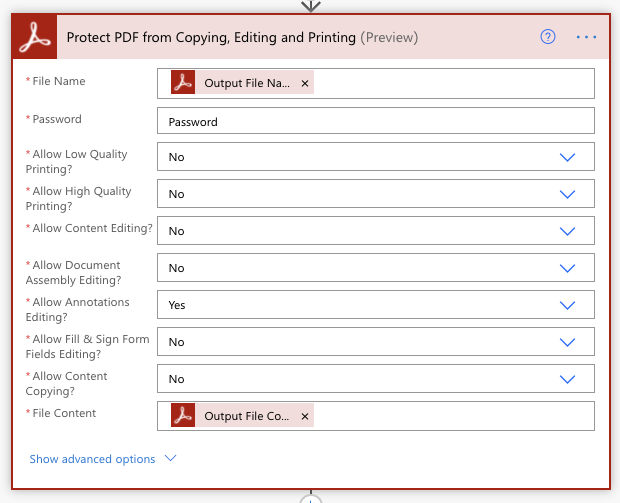Expand the Allow Content Editing dropdown
Image resolution: width=620 pixels, height=503 pixels.
point(567,231)
